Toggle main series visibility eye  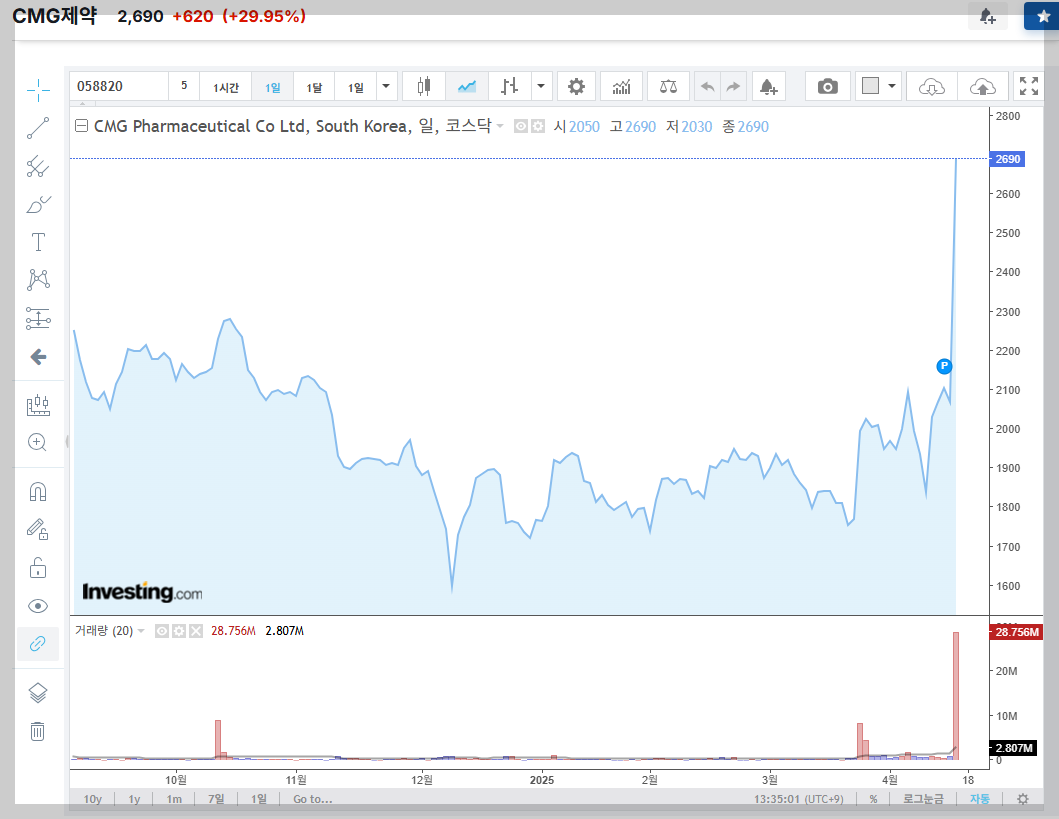tap(521, 126)
